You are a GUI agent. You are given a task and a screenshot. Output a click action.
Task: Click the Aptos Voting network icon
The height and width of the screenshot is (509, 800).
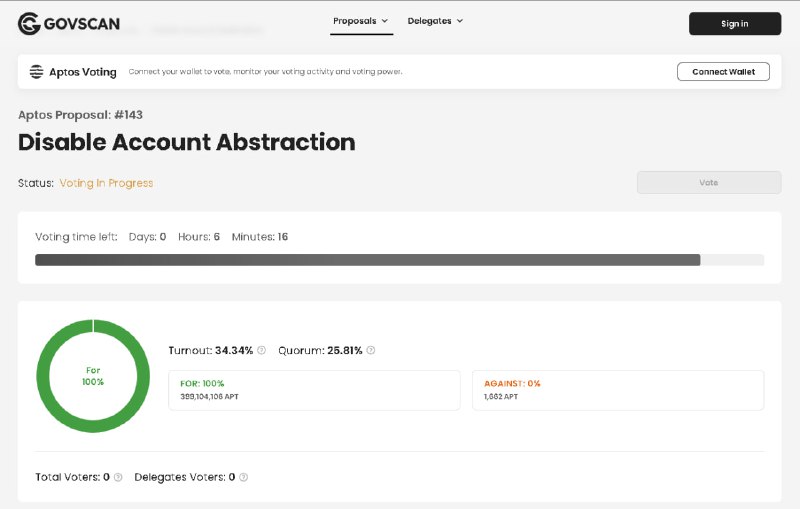pos(36,72)
